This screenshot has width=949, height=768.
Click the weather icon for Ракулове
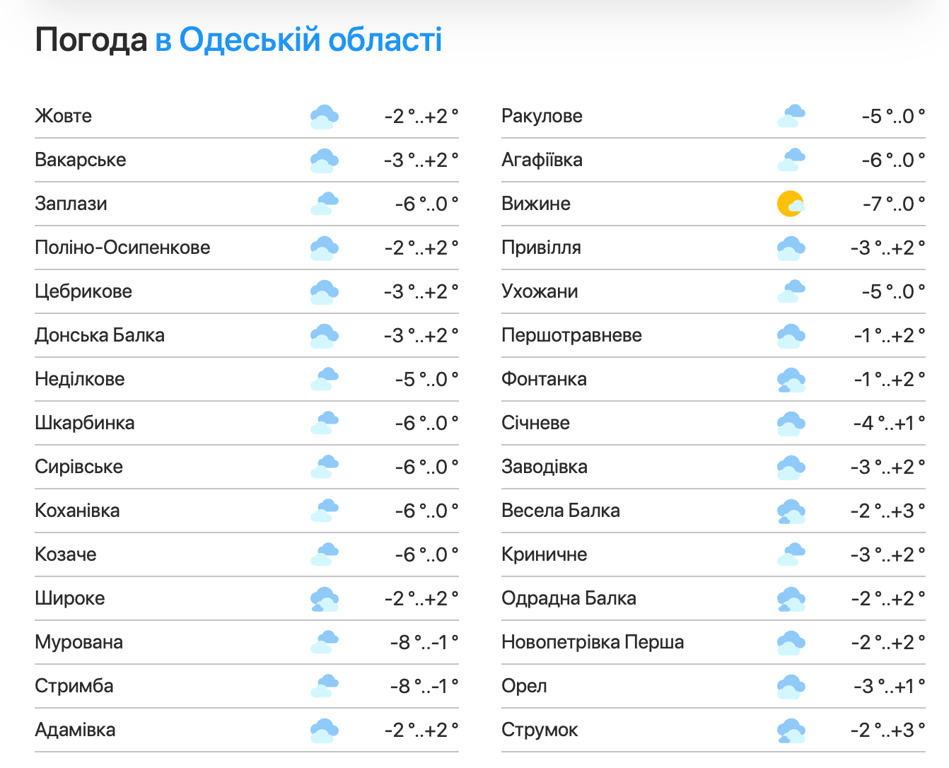pyautogui.click(x=790, y=116)
